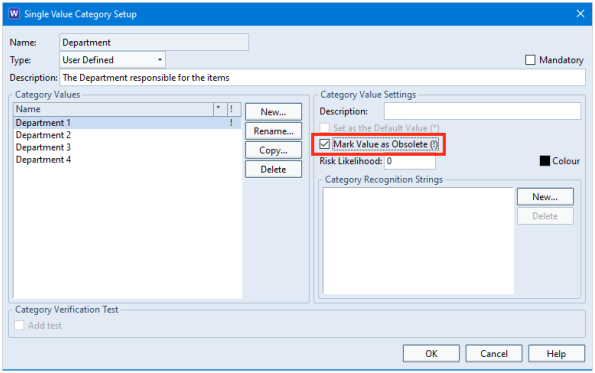
Task: Click the obsolete marker on Department 1 row
Action: 231,123
